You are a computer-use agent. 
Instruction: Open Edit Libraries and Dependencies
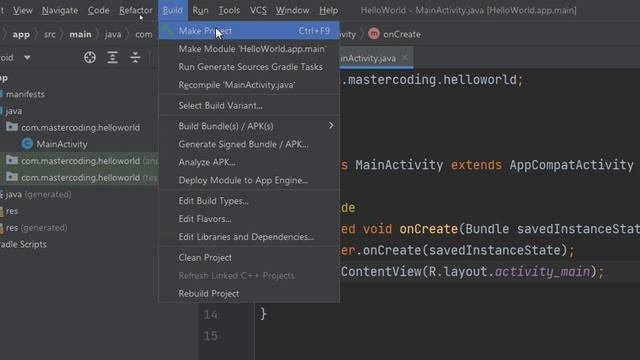[249, 237]
